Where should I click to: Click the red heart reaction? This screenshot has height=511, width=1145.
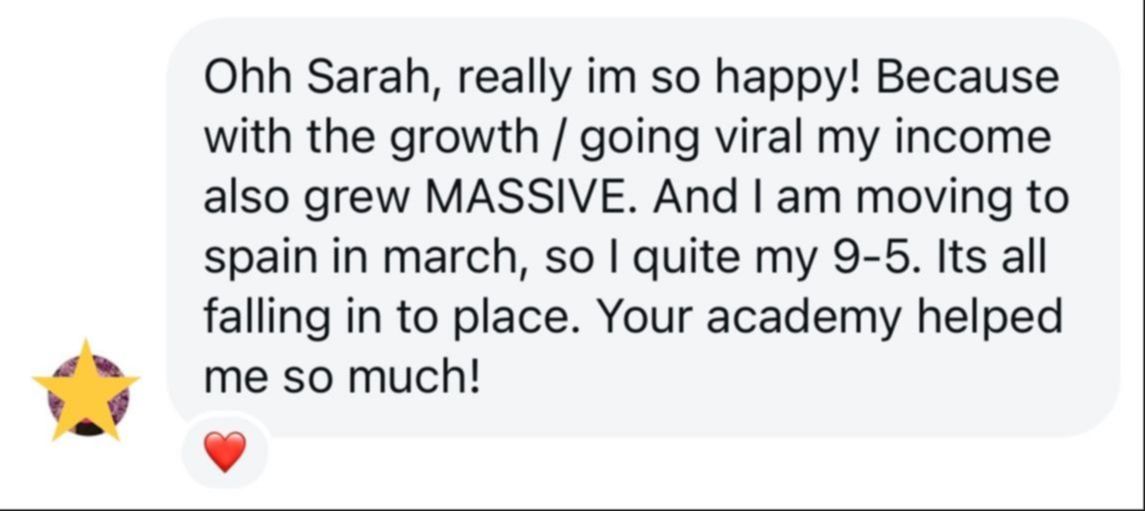coord(225,452)
